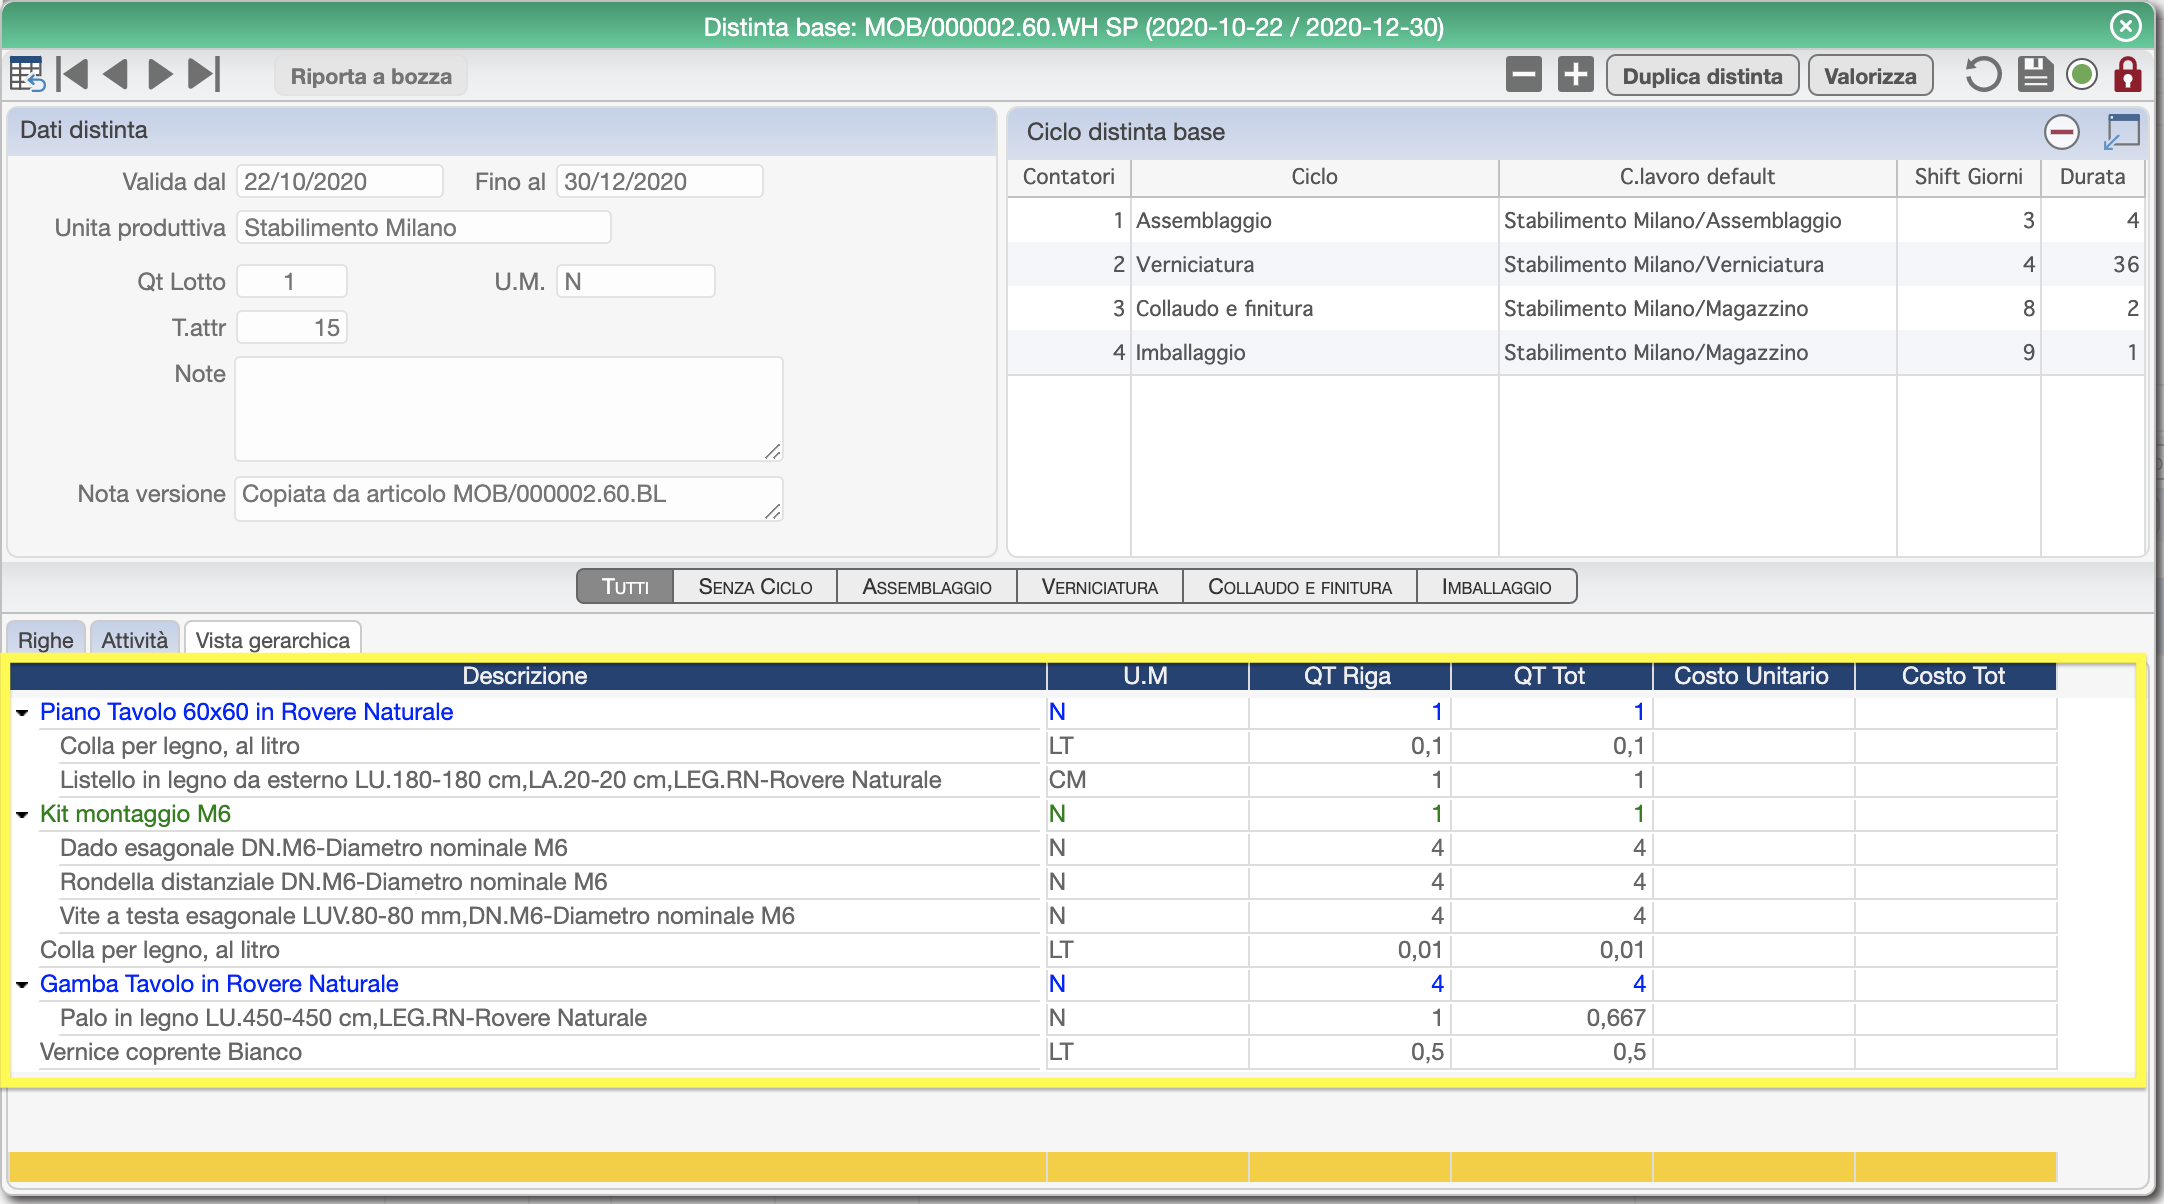Click Duplica distinta button
The width and height of the screenshot is (2164, 1204).
(x=1702, y=77)
